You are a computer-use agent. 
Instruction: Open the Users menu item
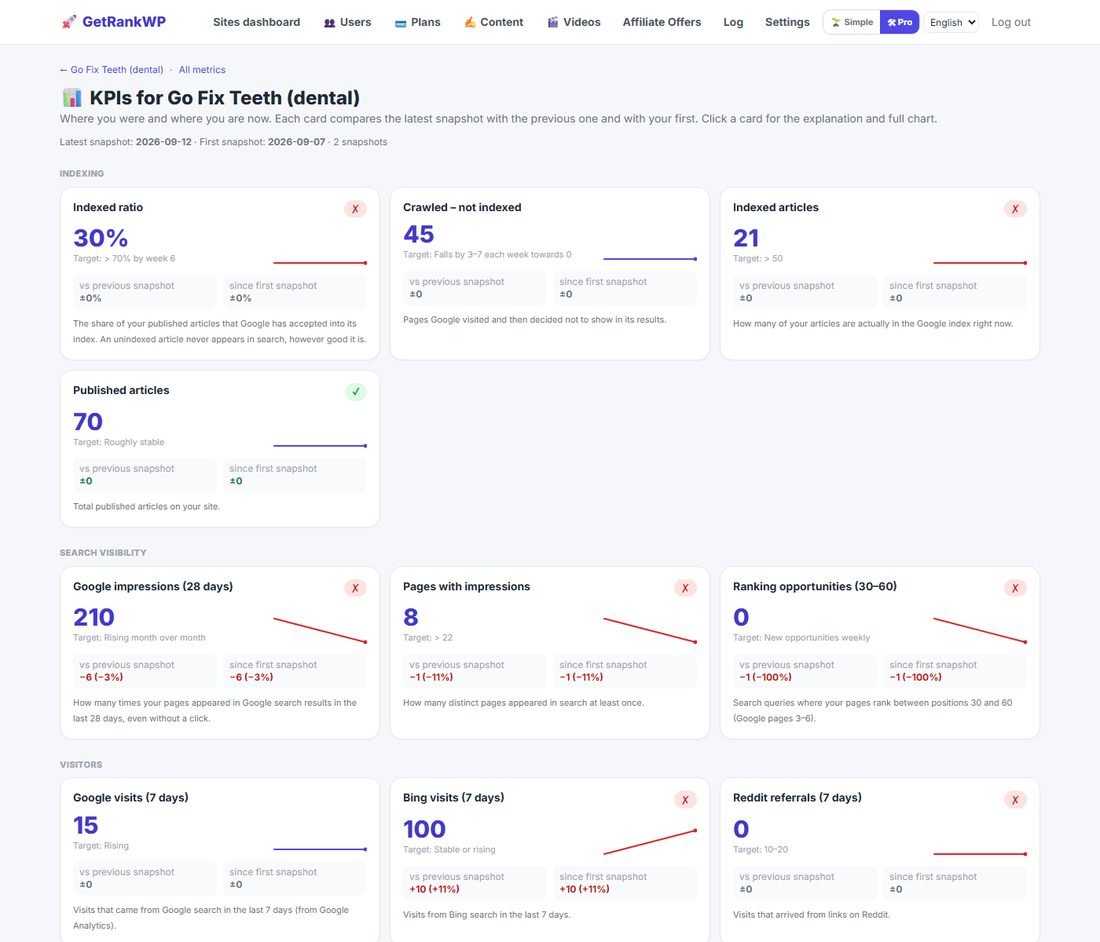(347, 22)
